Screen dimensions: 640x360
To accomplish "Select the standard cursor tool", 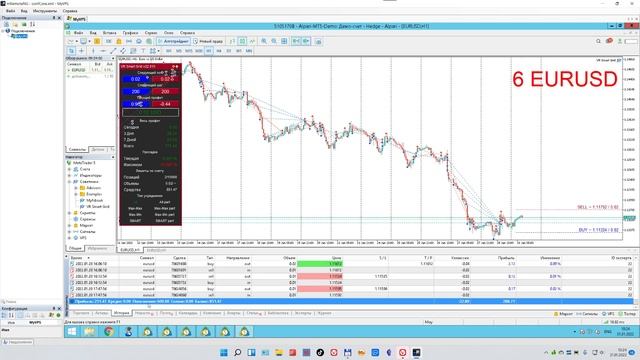I will [71, 51].
